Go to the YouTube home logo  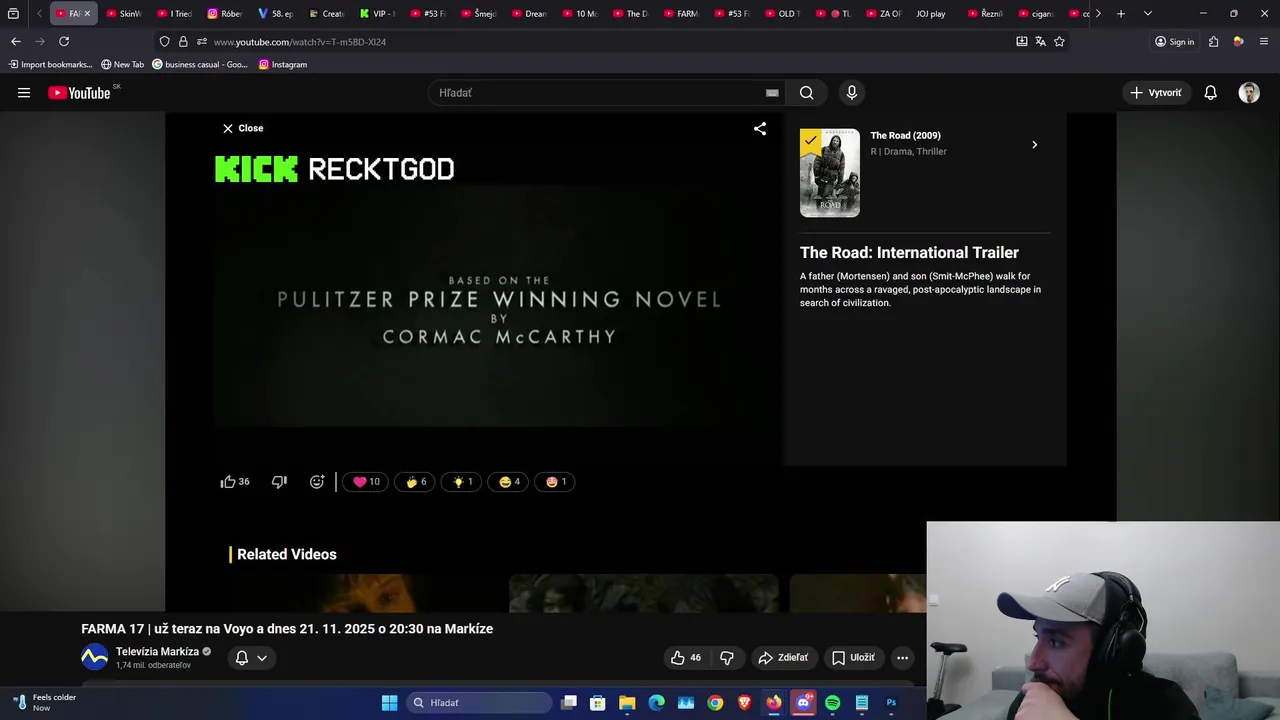pos(79,93)
